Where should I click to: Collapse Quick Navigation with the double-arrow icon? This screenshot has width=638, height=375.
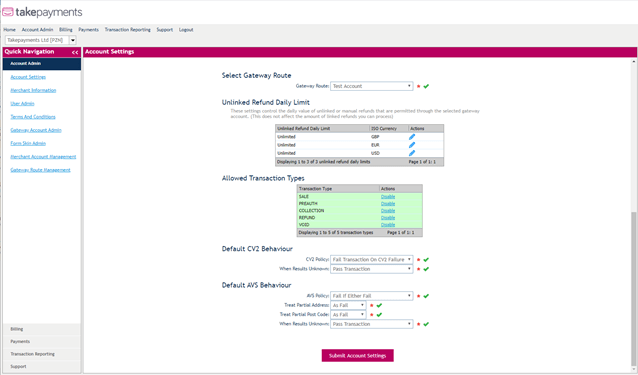(x=75, y=52)
